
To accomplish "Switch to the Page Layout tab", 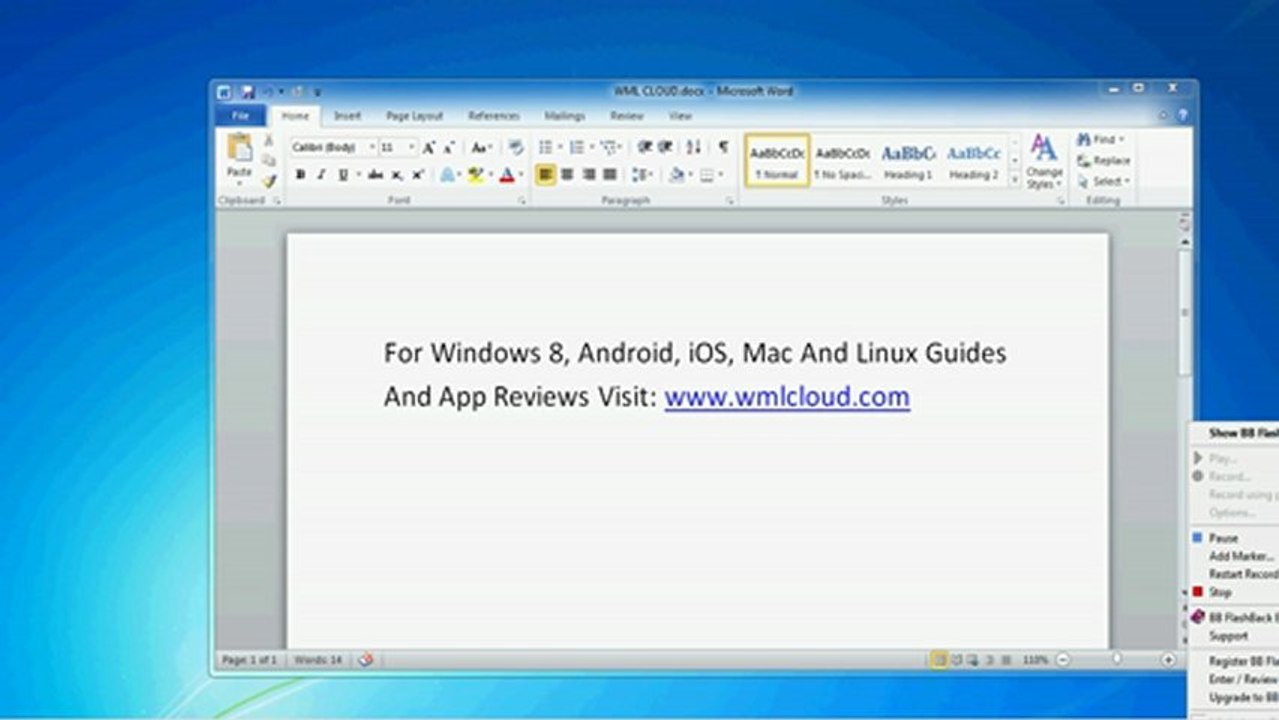I will click(414, 116).
